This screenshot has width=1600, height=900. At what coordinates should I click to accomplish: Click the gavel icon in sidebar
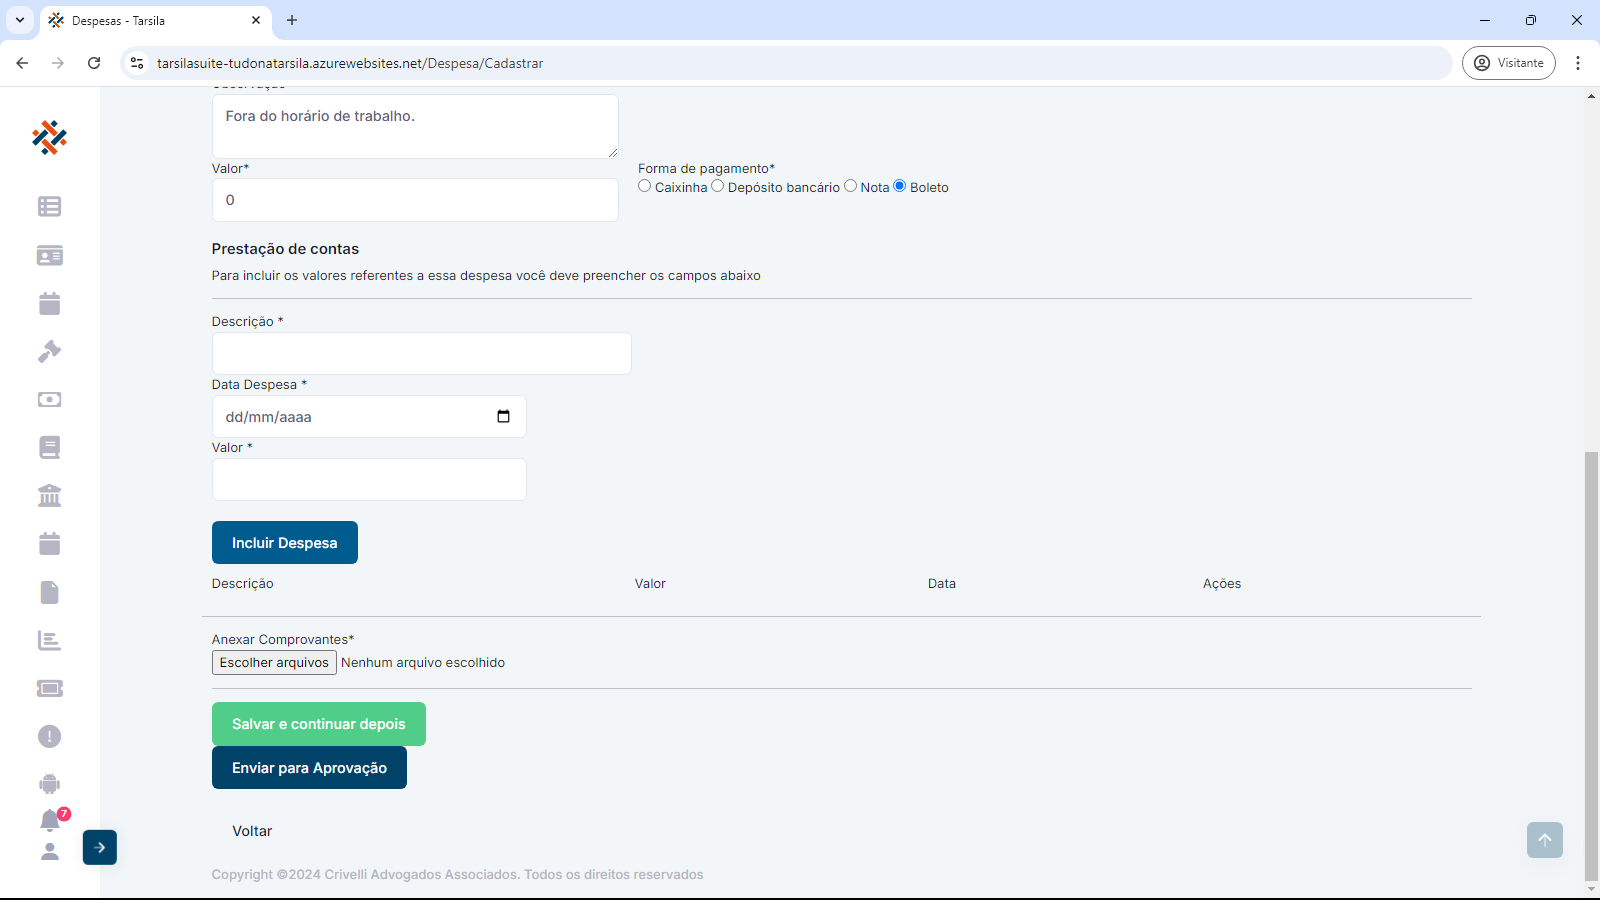click(x=49, y=351)
